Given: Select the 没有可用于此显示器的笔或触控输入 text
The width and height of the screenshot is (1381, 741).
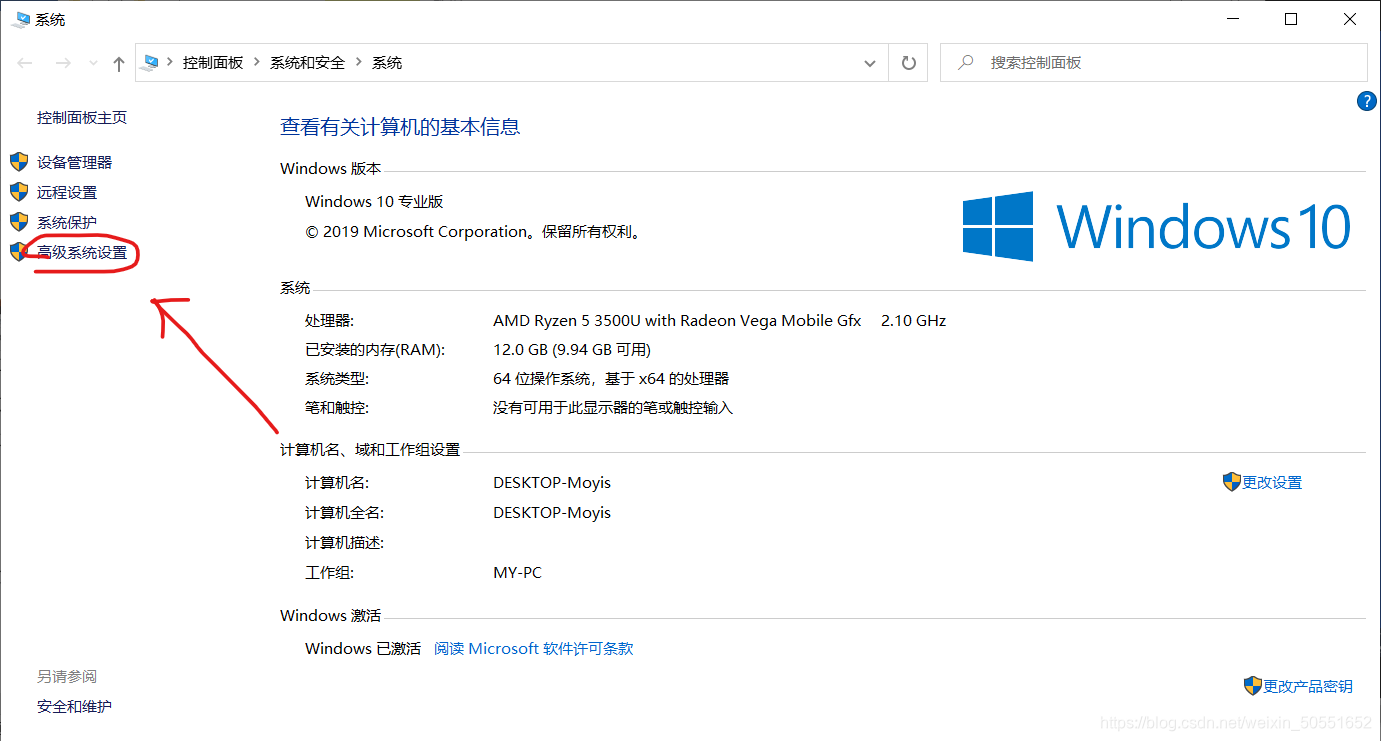Looking at the screenshot, I should click(x=613, y=407).
